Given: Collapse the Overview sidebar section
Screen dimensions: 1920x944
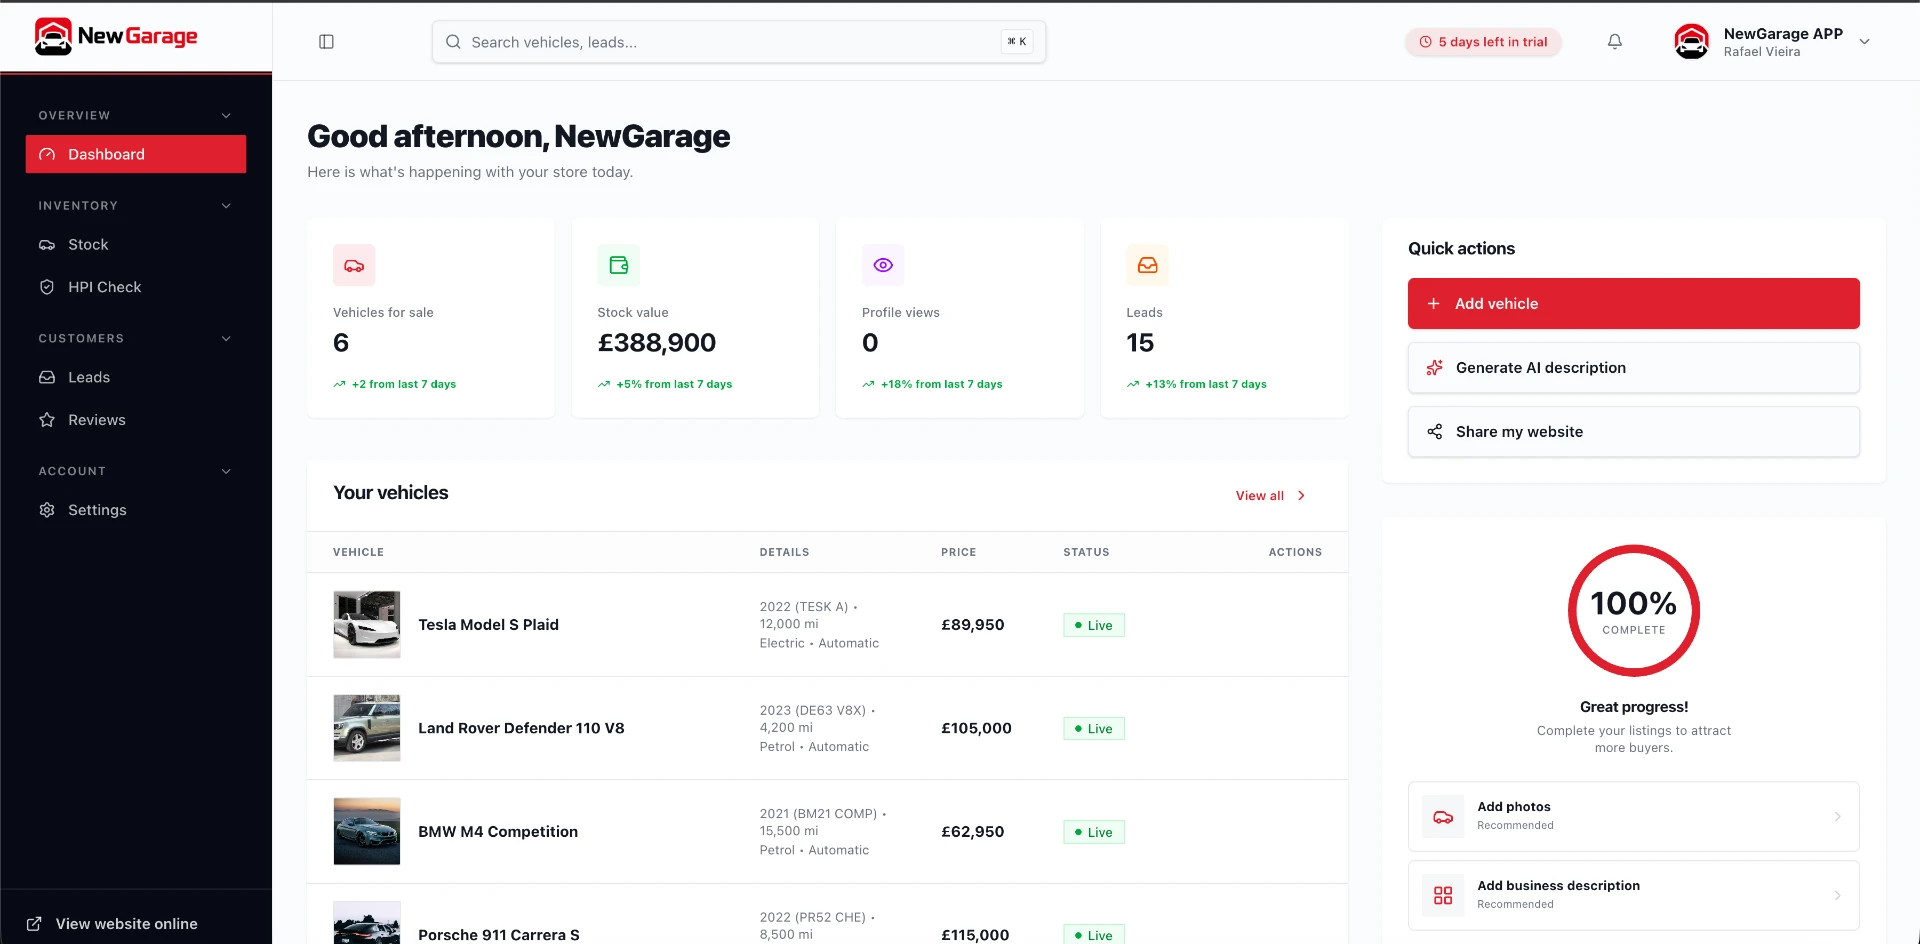Looking at the screenshot, I should pyautogui.click(x=226, y=116).
